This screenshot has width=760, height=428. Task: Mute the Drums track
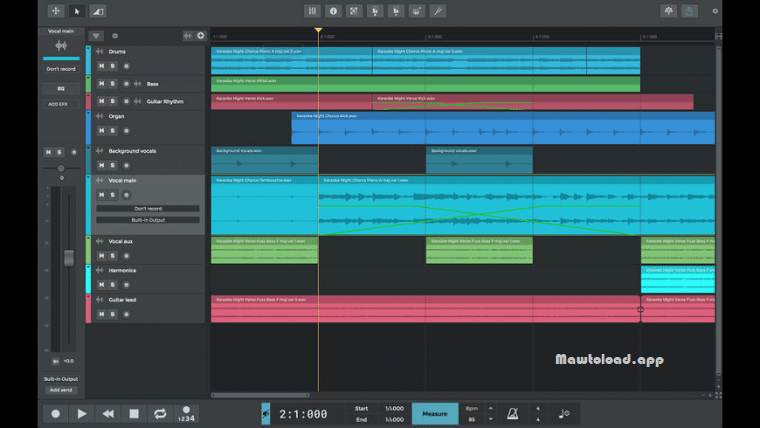[101, 66]
